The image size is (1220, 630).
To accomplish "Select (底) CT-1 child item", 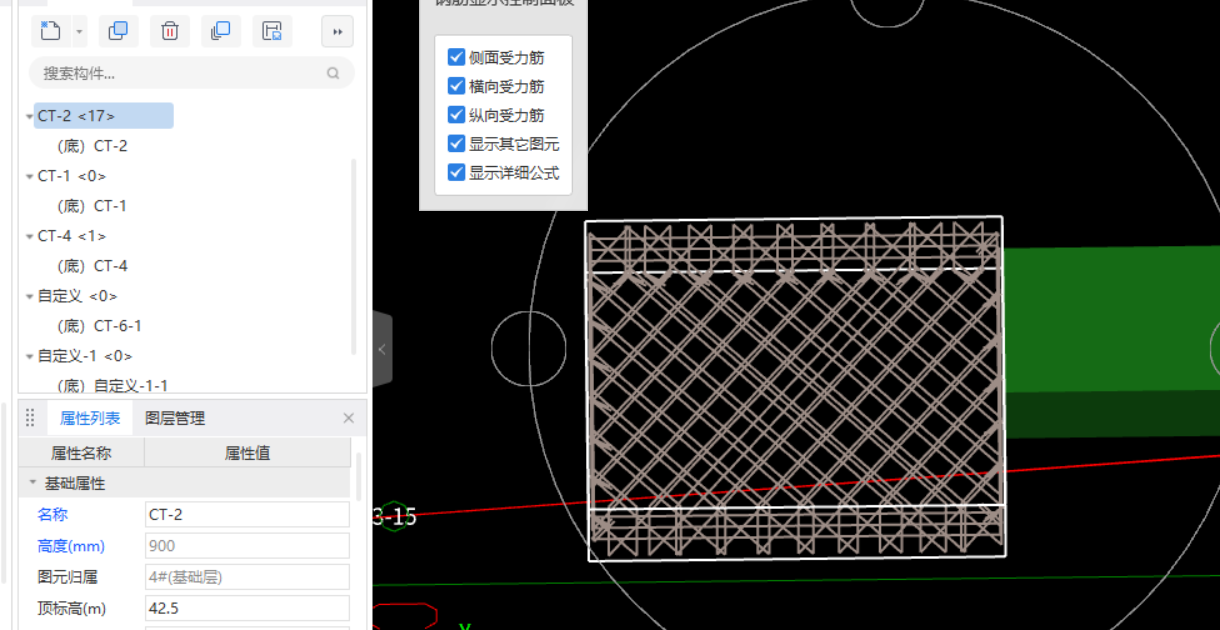I will pyautogui.click(x=92, y=206).
